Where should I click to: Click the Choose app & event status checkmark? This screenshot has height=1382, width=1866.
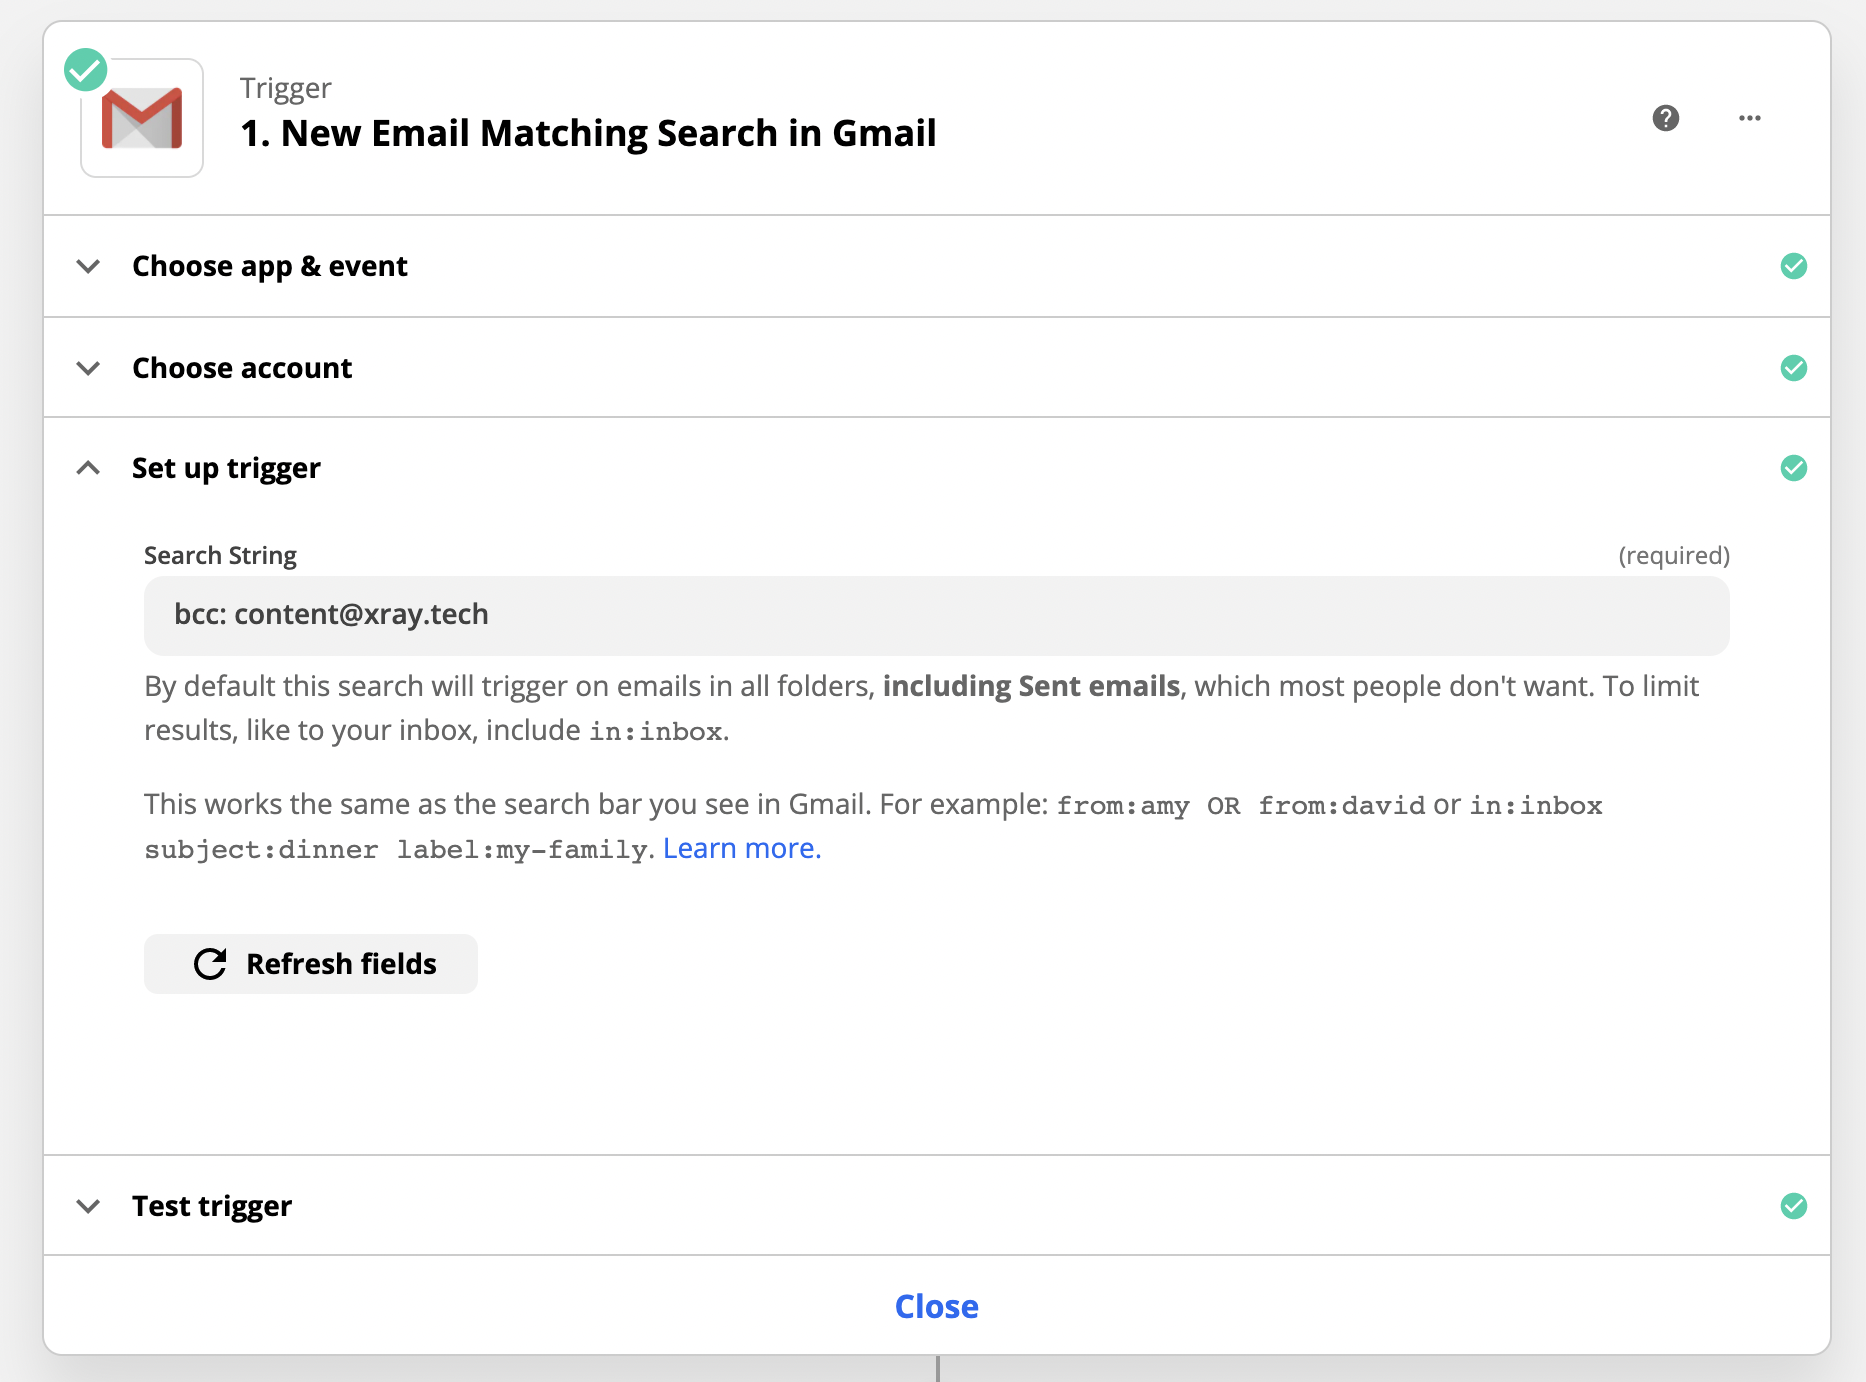coord(1793,266)
